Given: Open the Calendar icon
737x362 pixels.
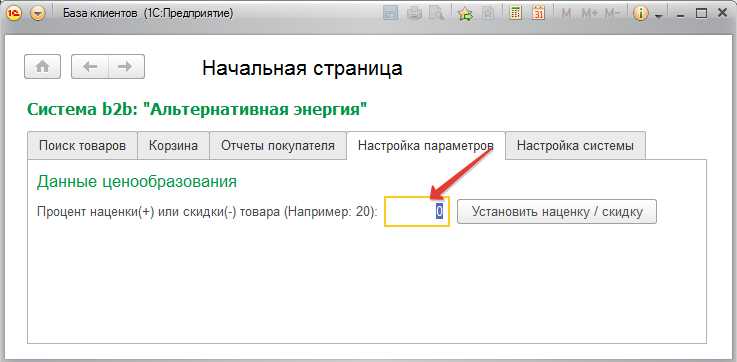Looking at the screenshot, I should (539, 14).
